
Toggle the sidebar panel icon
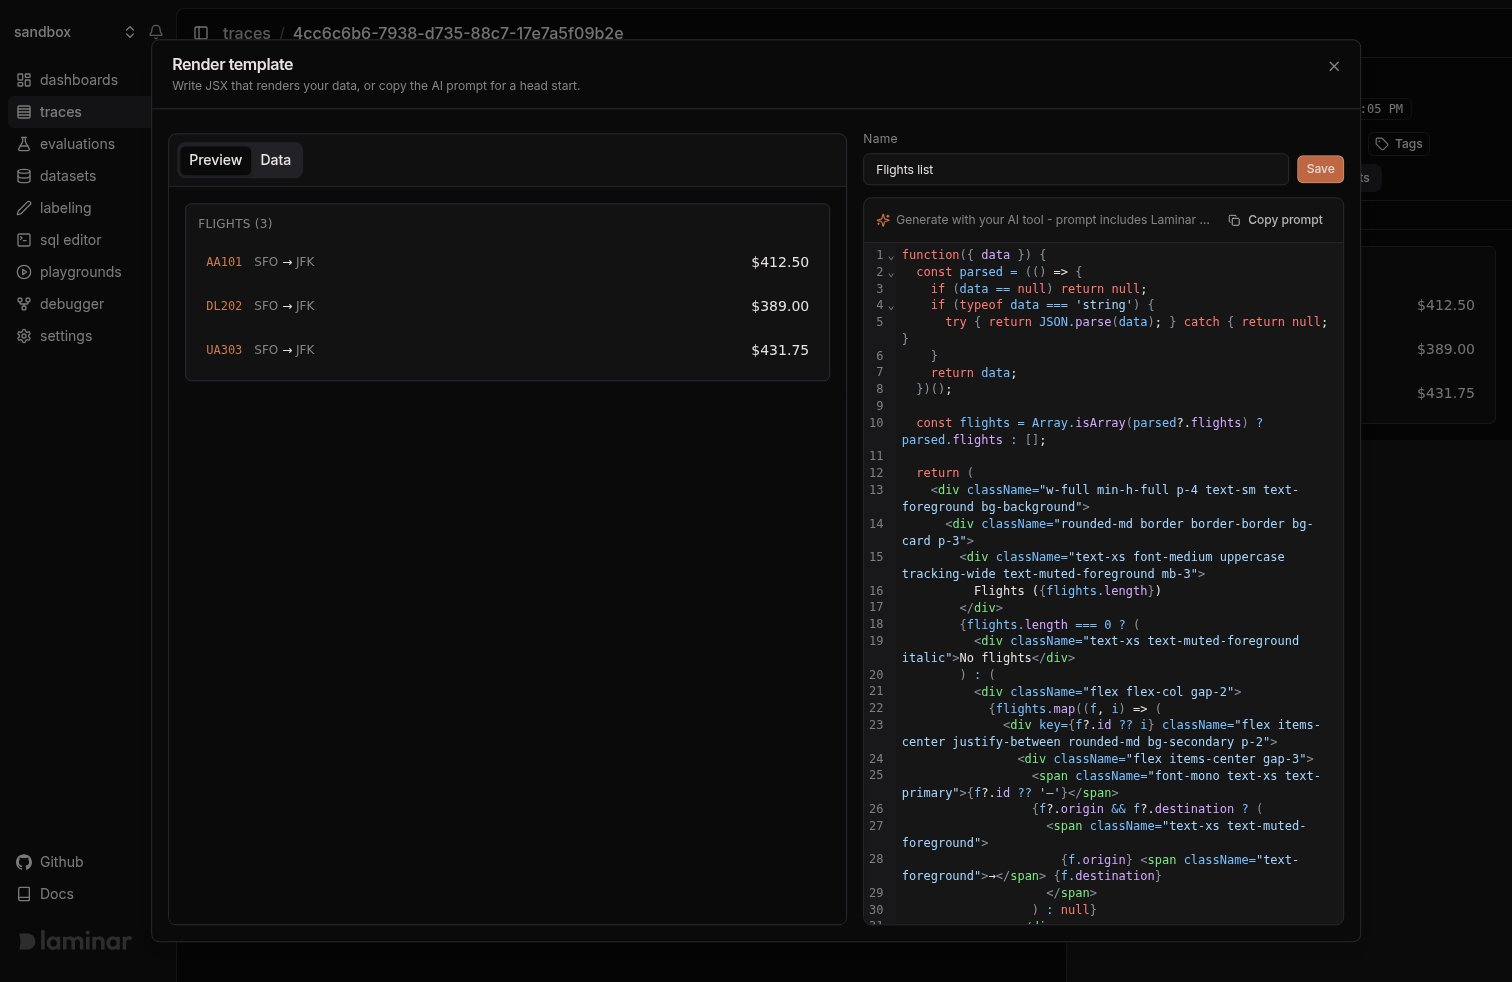pyautogui.click(x=201, y=33)
